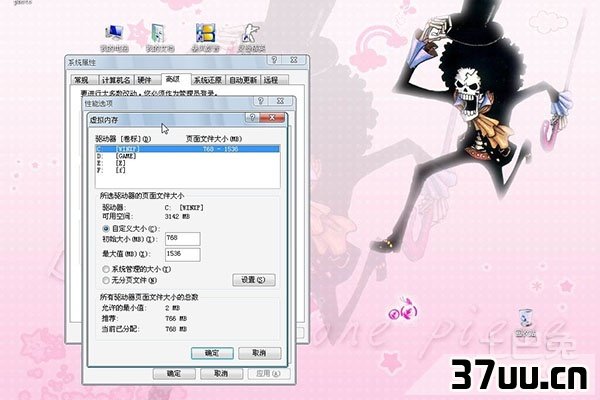Switch to the 自动更新 tab
The image size is (600, 400).
click(x=243, y=80)
